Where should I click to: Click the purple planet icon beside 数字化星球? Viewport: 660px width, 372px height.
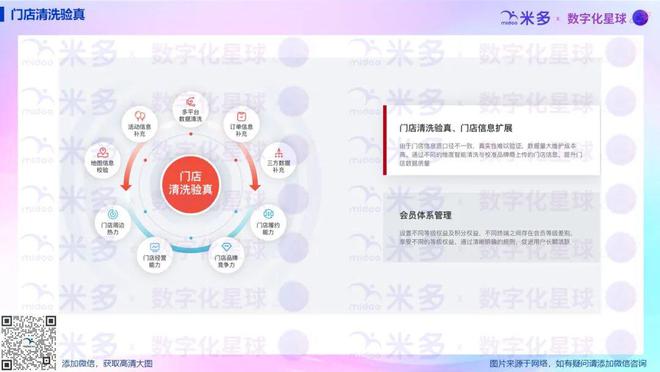point(640,18)
